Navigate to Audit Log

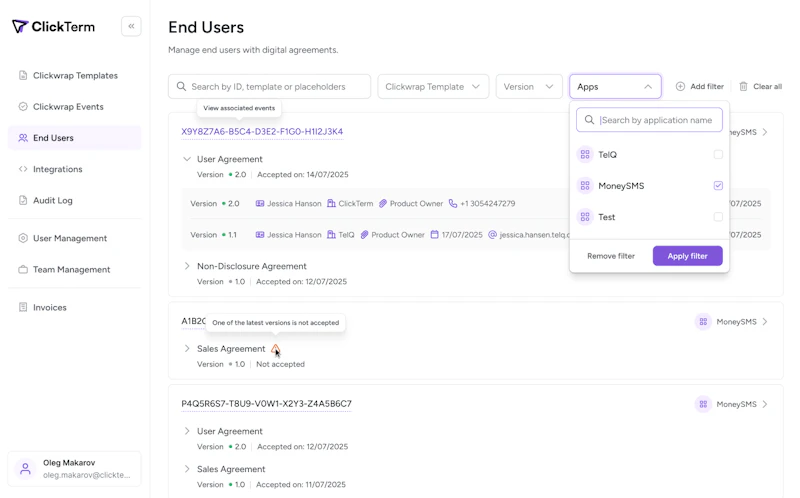(x=74, y=200)
